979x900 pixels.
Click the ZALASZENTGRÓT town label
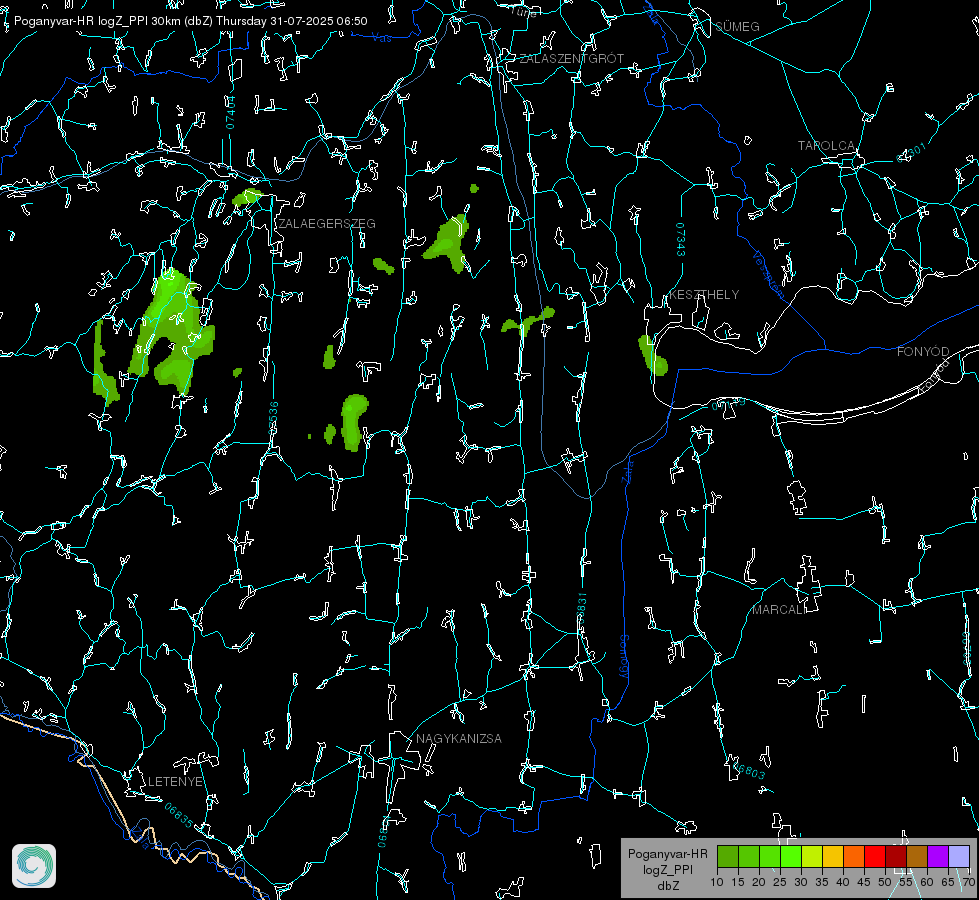coord(571,58)
